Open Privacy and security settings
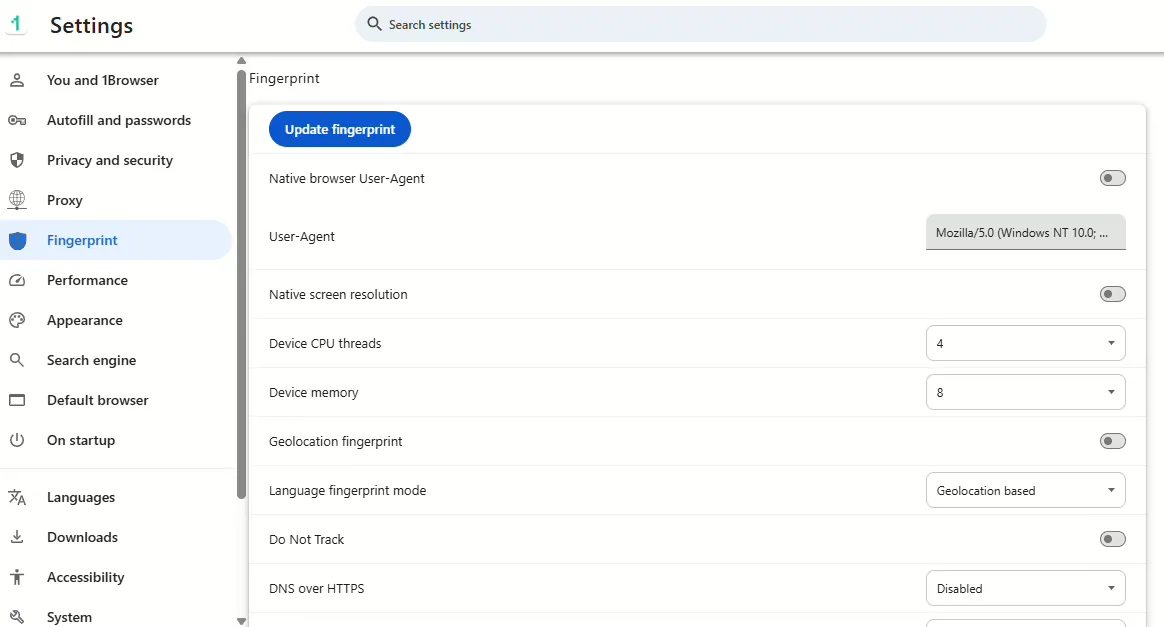 116,160
